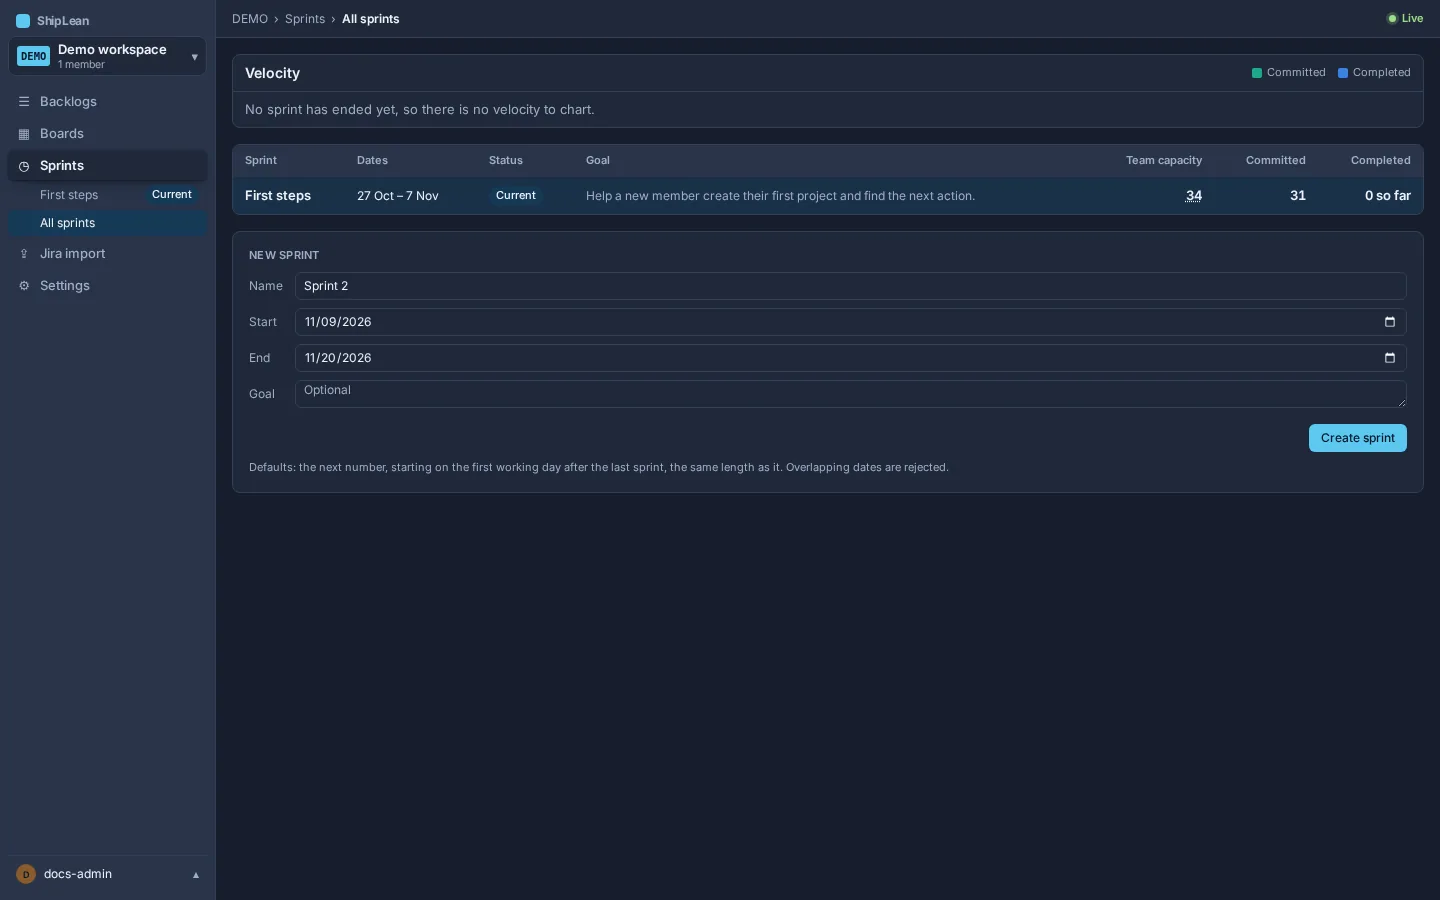The height and width of the screenshot is (900, 1440).
Task: Click the Committed value 31
Action: pos(1298,196)
